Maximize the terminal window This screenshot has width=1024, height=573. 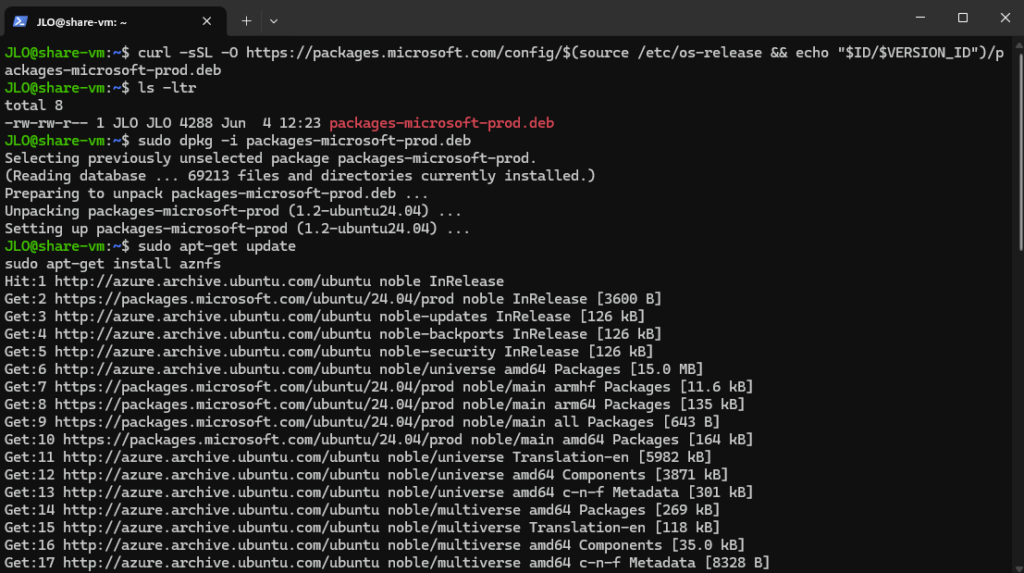point(963,18)
